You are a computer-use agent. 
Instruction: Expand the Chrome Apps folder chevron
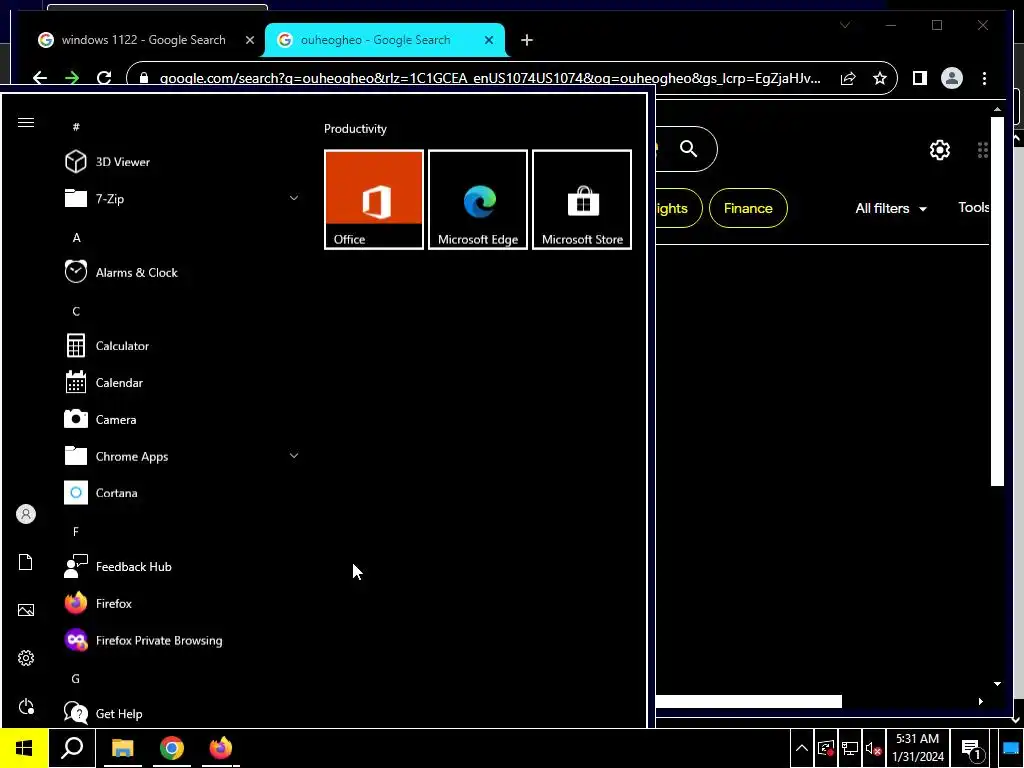(x=294, y=456)
